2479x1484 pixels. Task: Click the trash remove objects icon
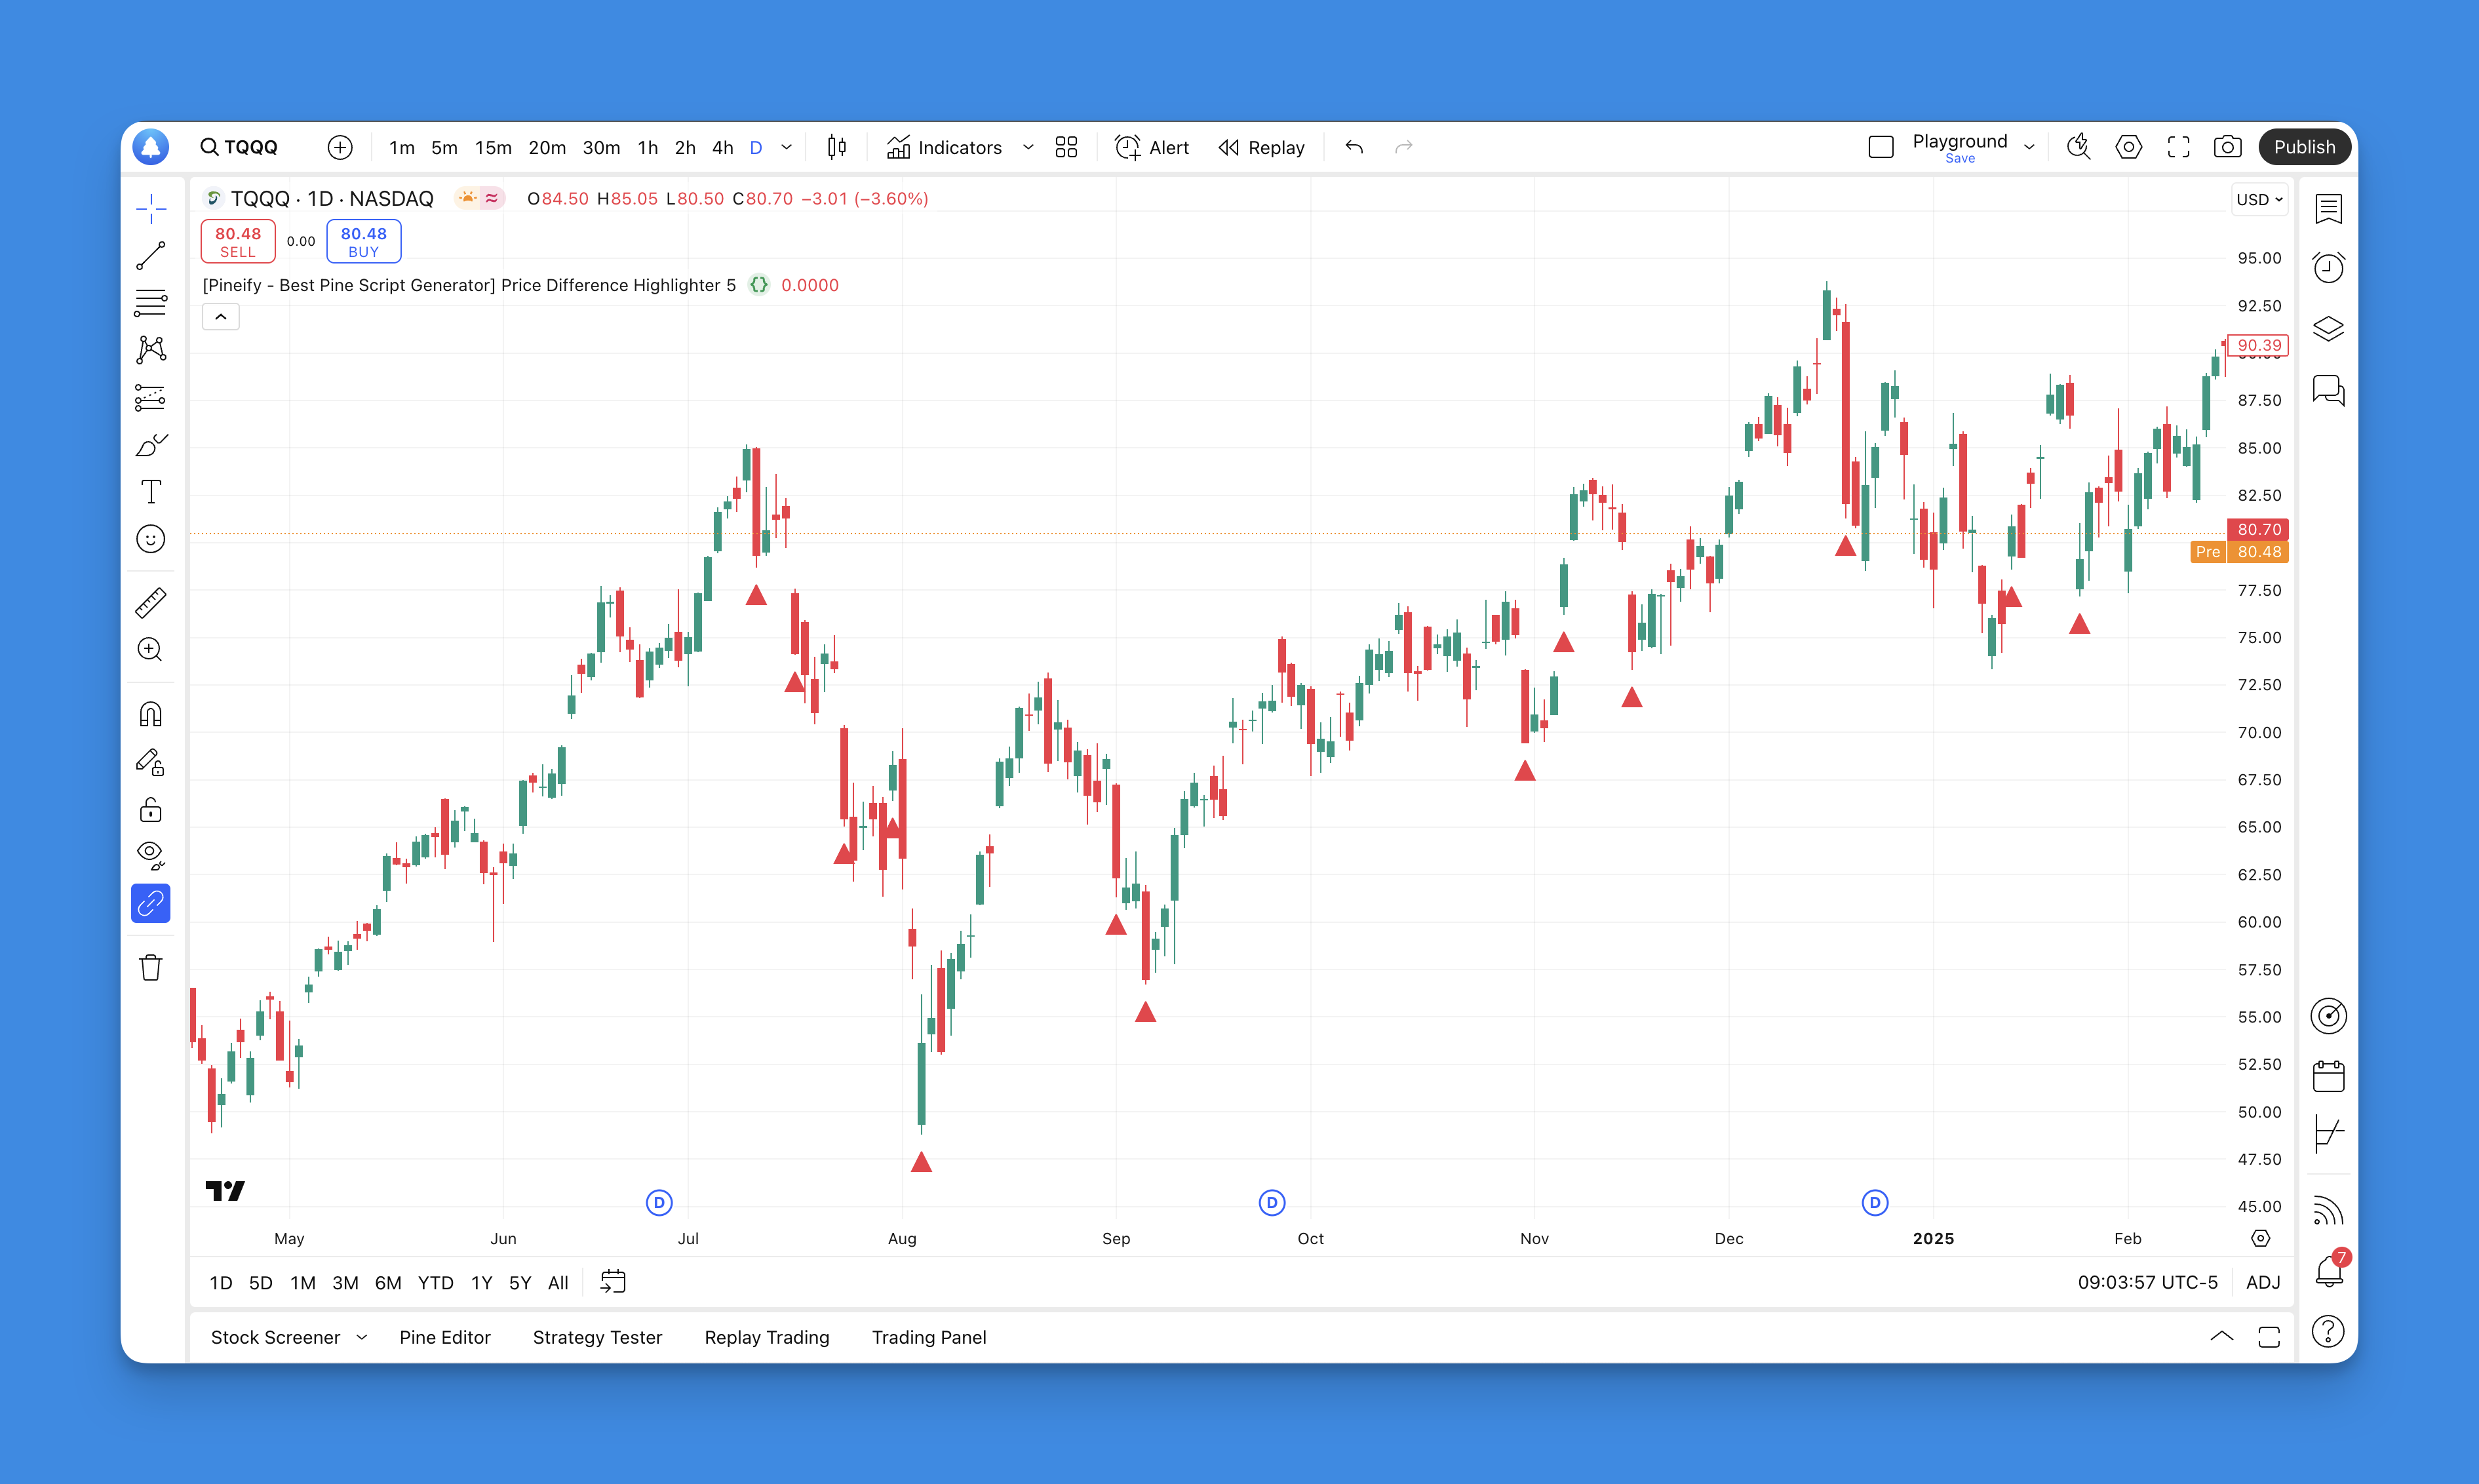pyautogui.click(x=151, y=968)
